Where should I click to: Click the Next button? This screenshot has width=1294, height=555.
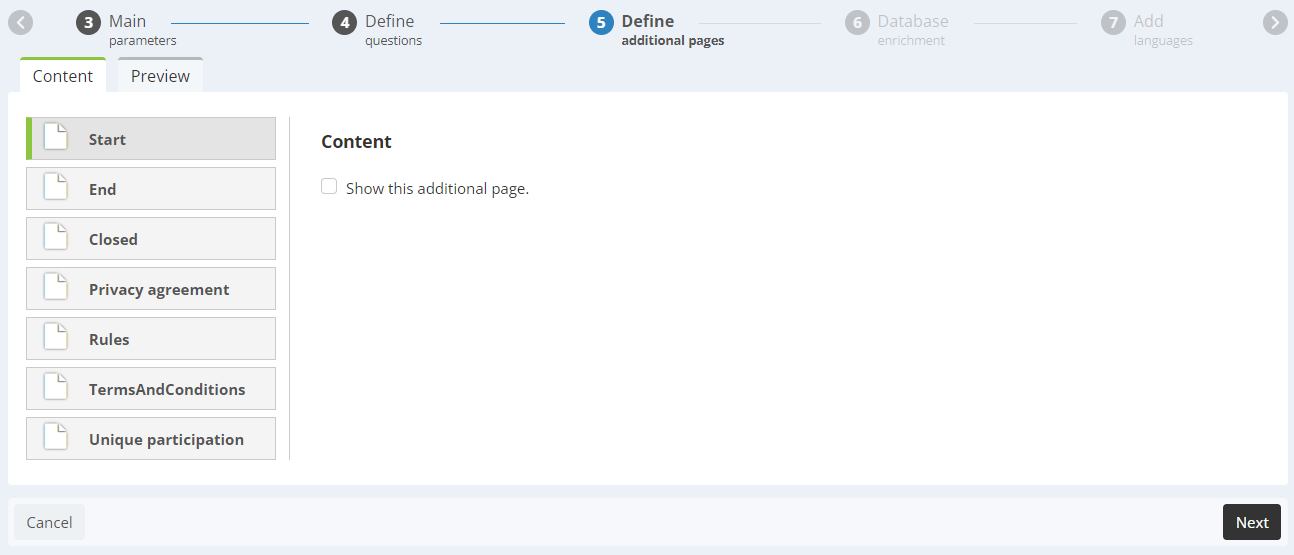point(1252,522)
